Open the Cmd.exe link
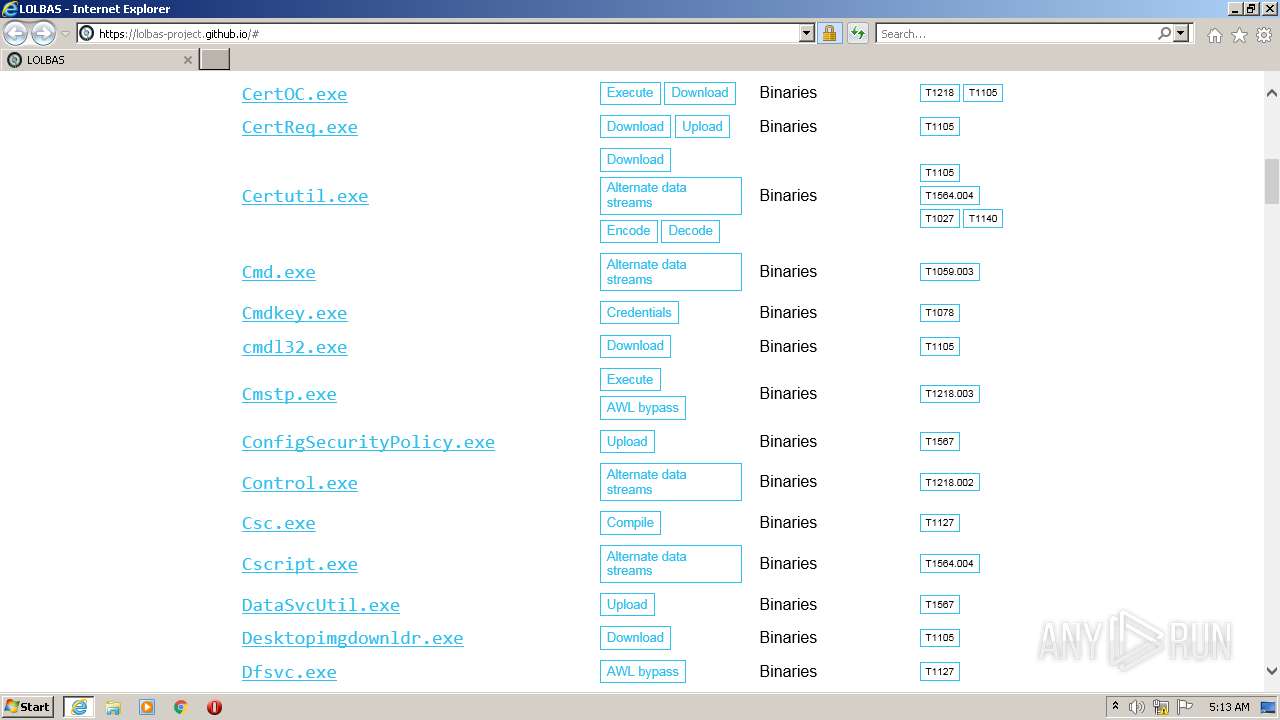Screen dimensions: 1280x720 278,272
